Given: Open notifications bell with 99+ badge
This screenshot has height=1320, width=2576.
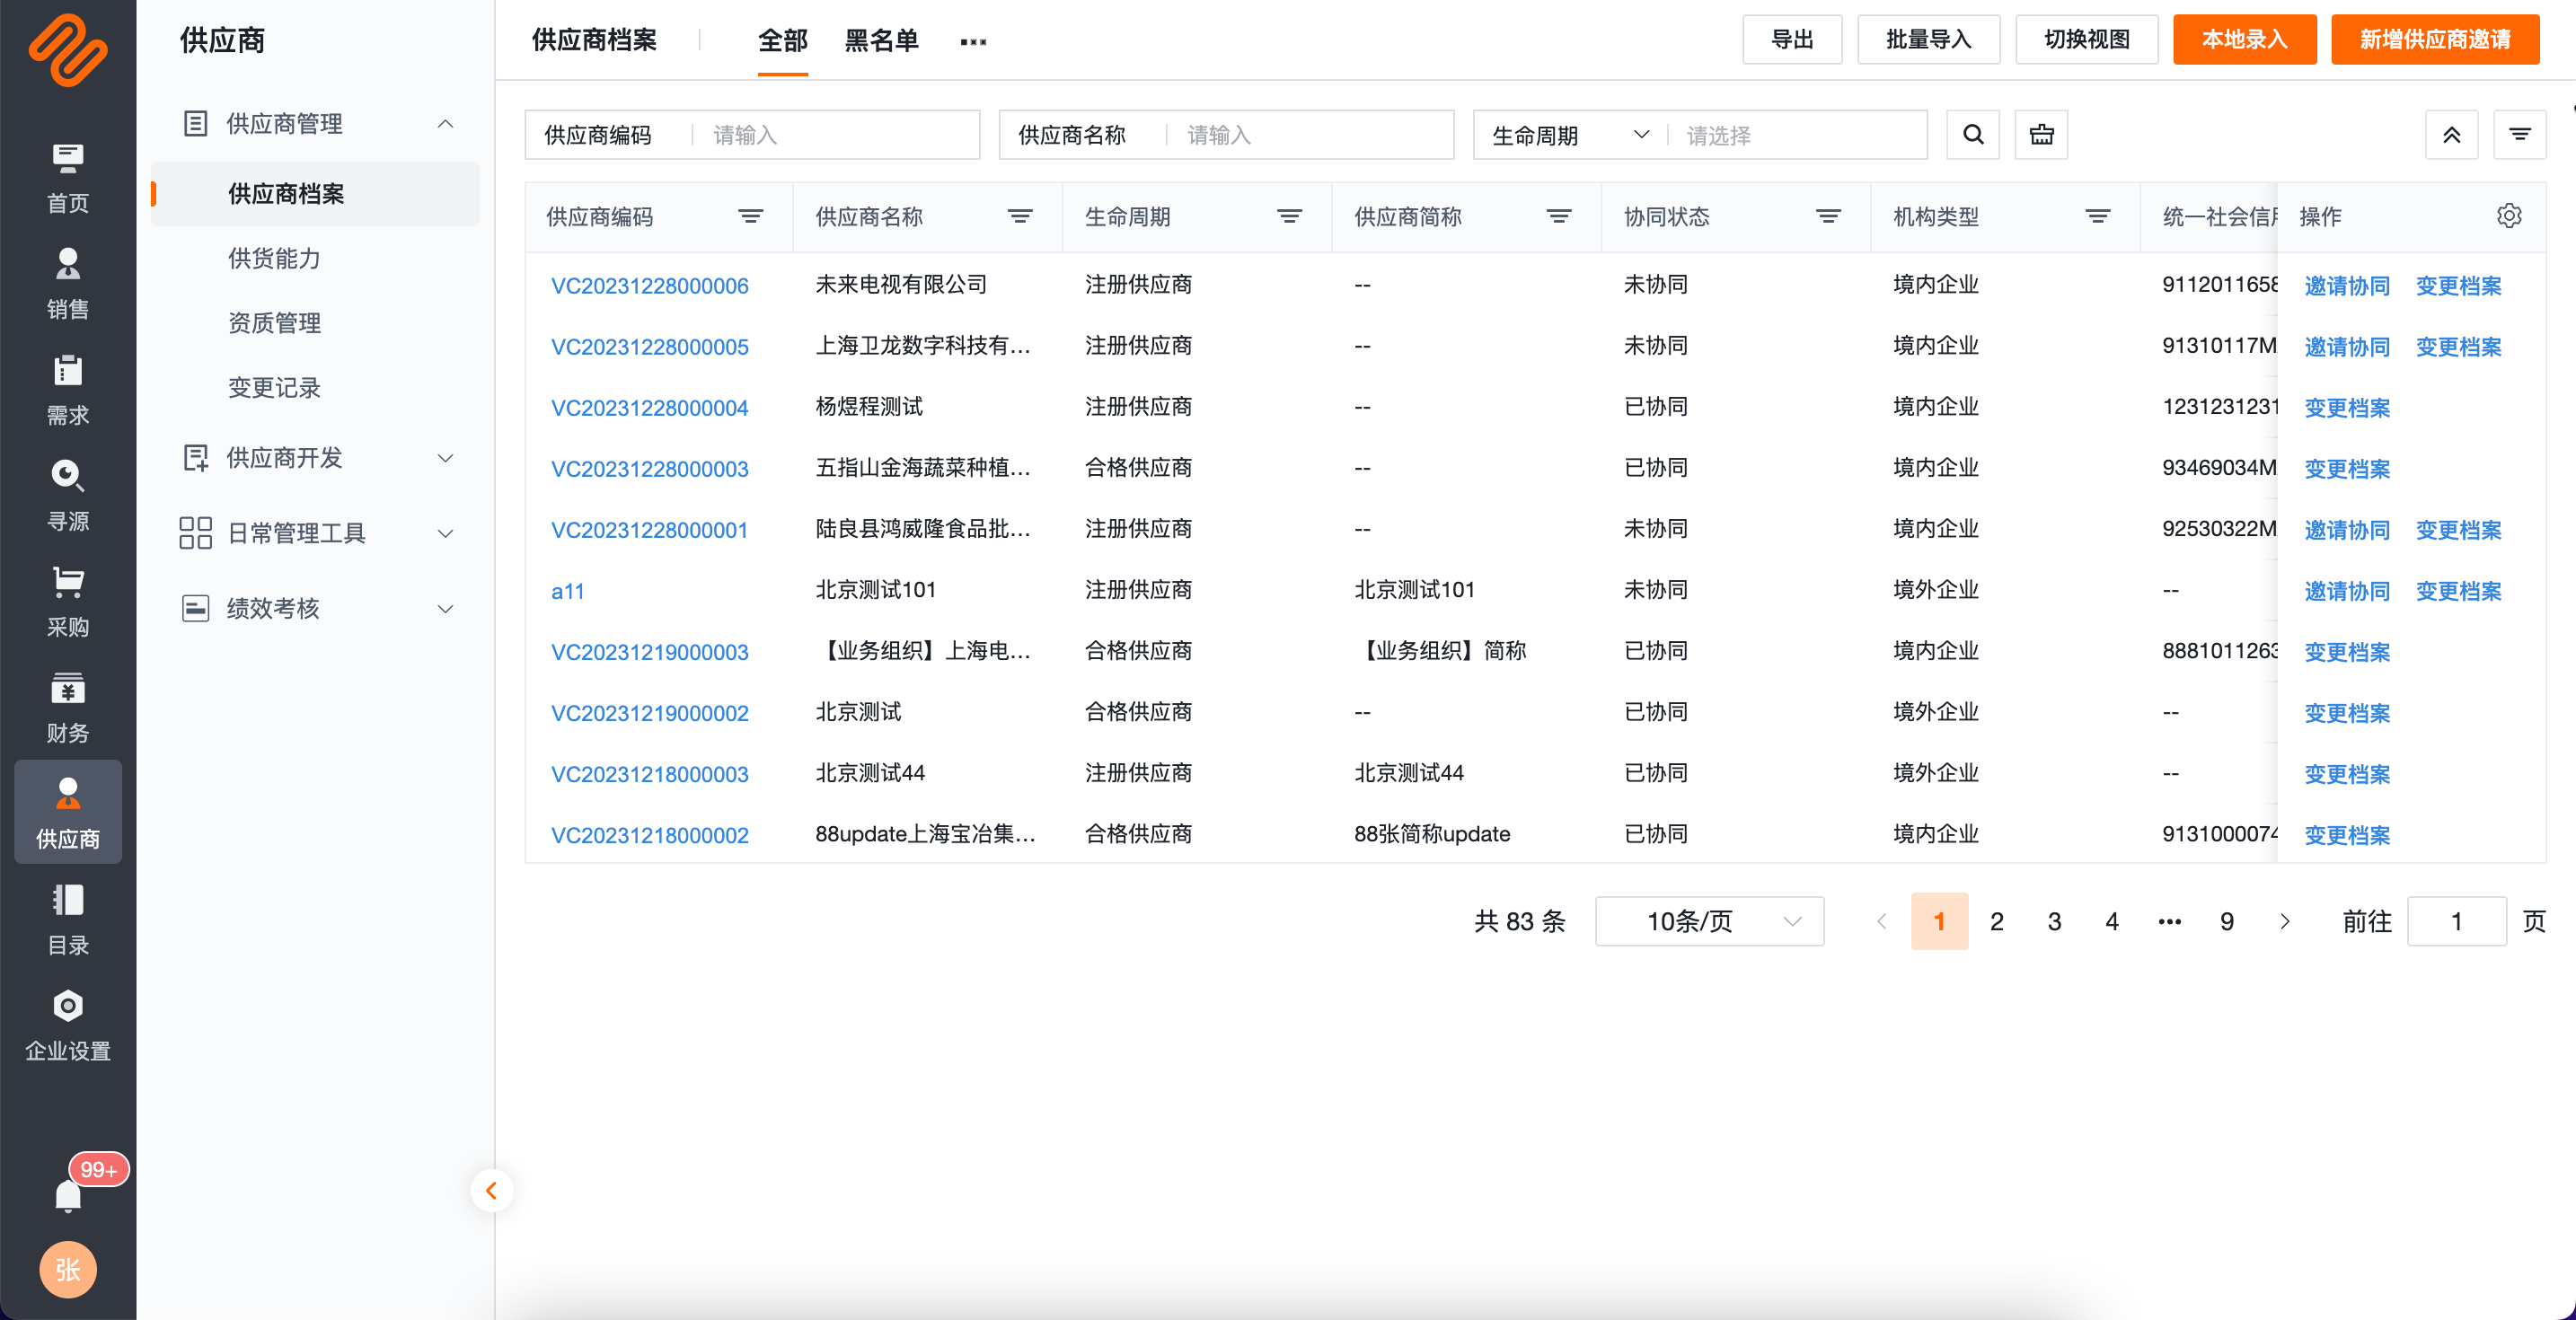Looking at the screenshot, I should click(68, 1195).
